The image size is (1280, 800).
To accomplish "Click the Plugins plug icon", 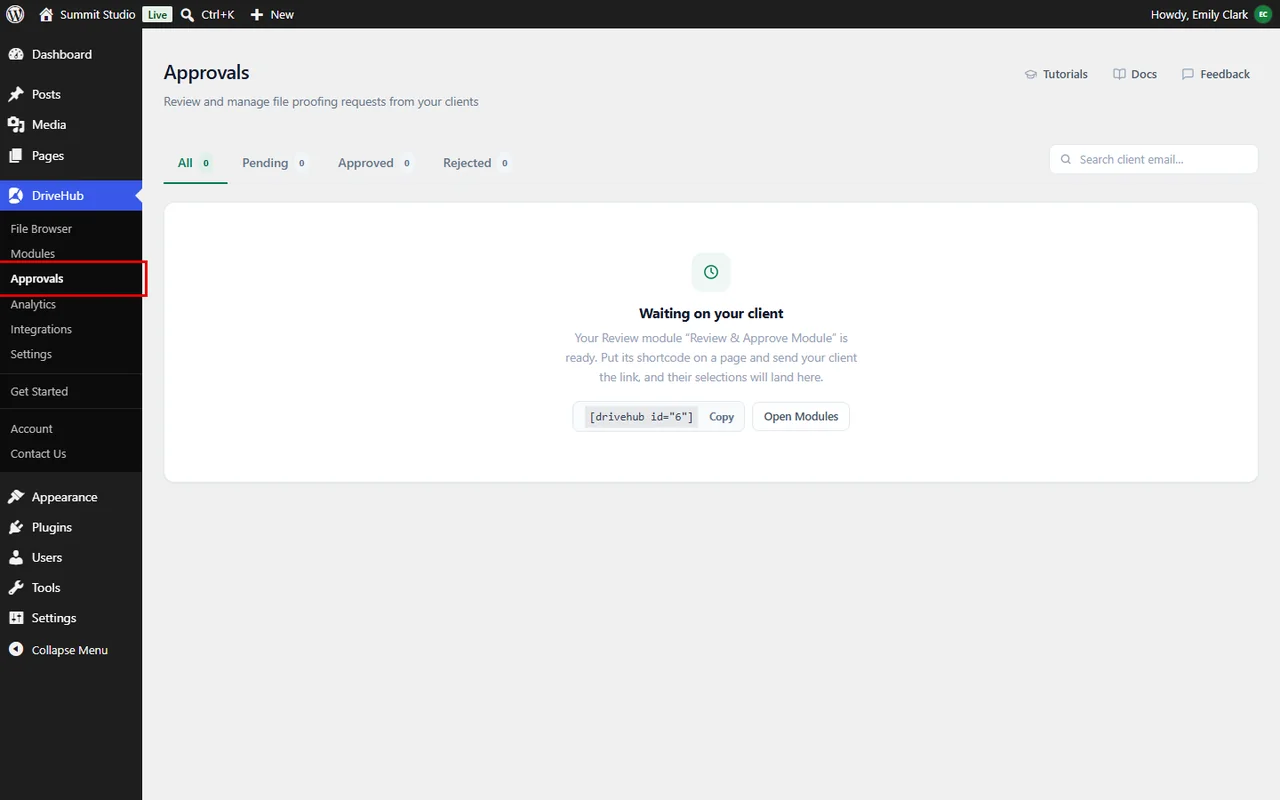I will [16, 527].
